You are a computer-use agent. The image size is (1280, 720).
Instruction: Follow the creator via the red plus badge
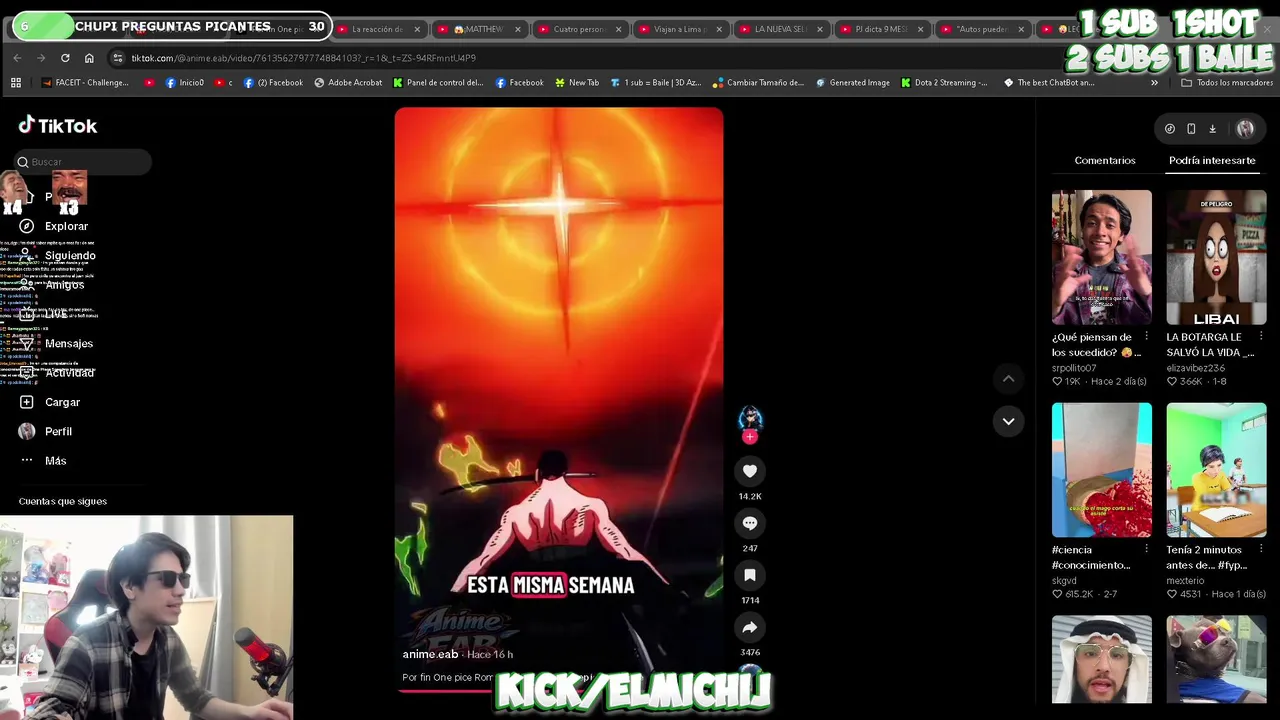pos(750,437)
